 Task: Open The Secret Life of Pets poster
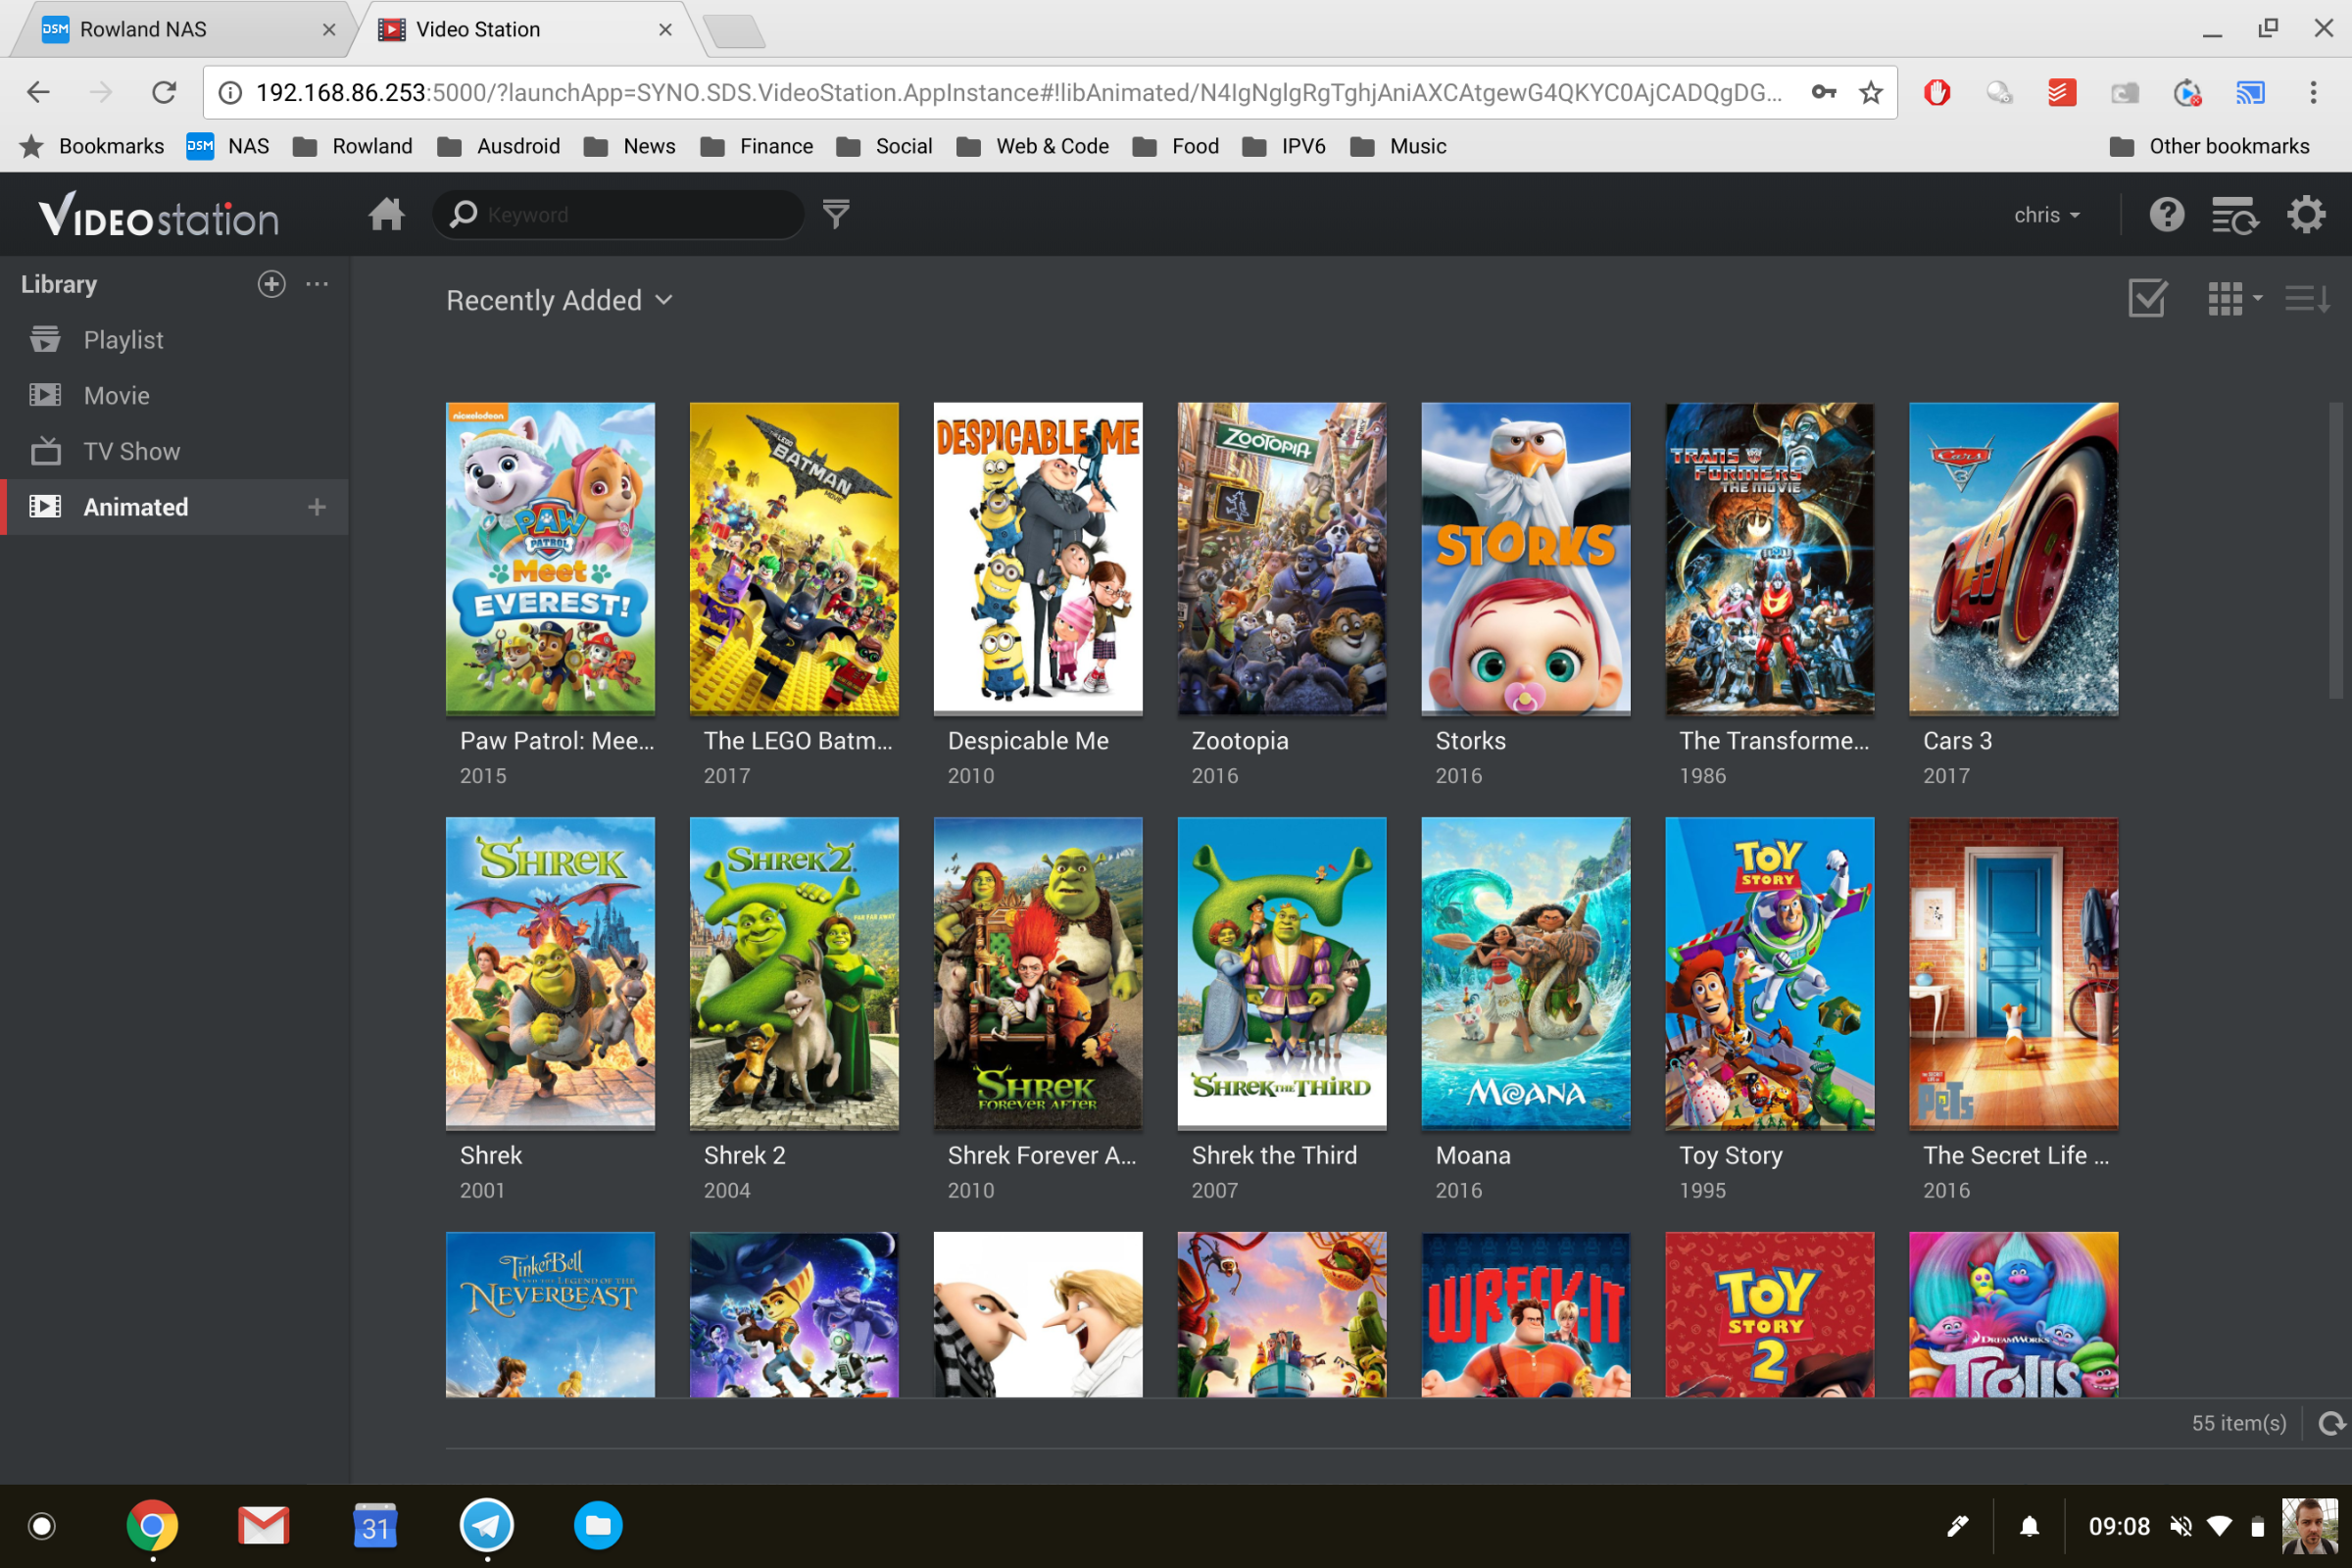tap(2014, 973)
